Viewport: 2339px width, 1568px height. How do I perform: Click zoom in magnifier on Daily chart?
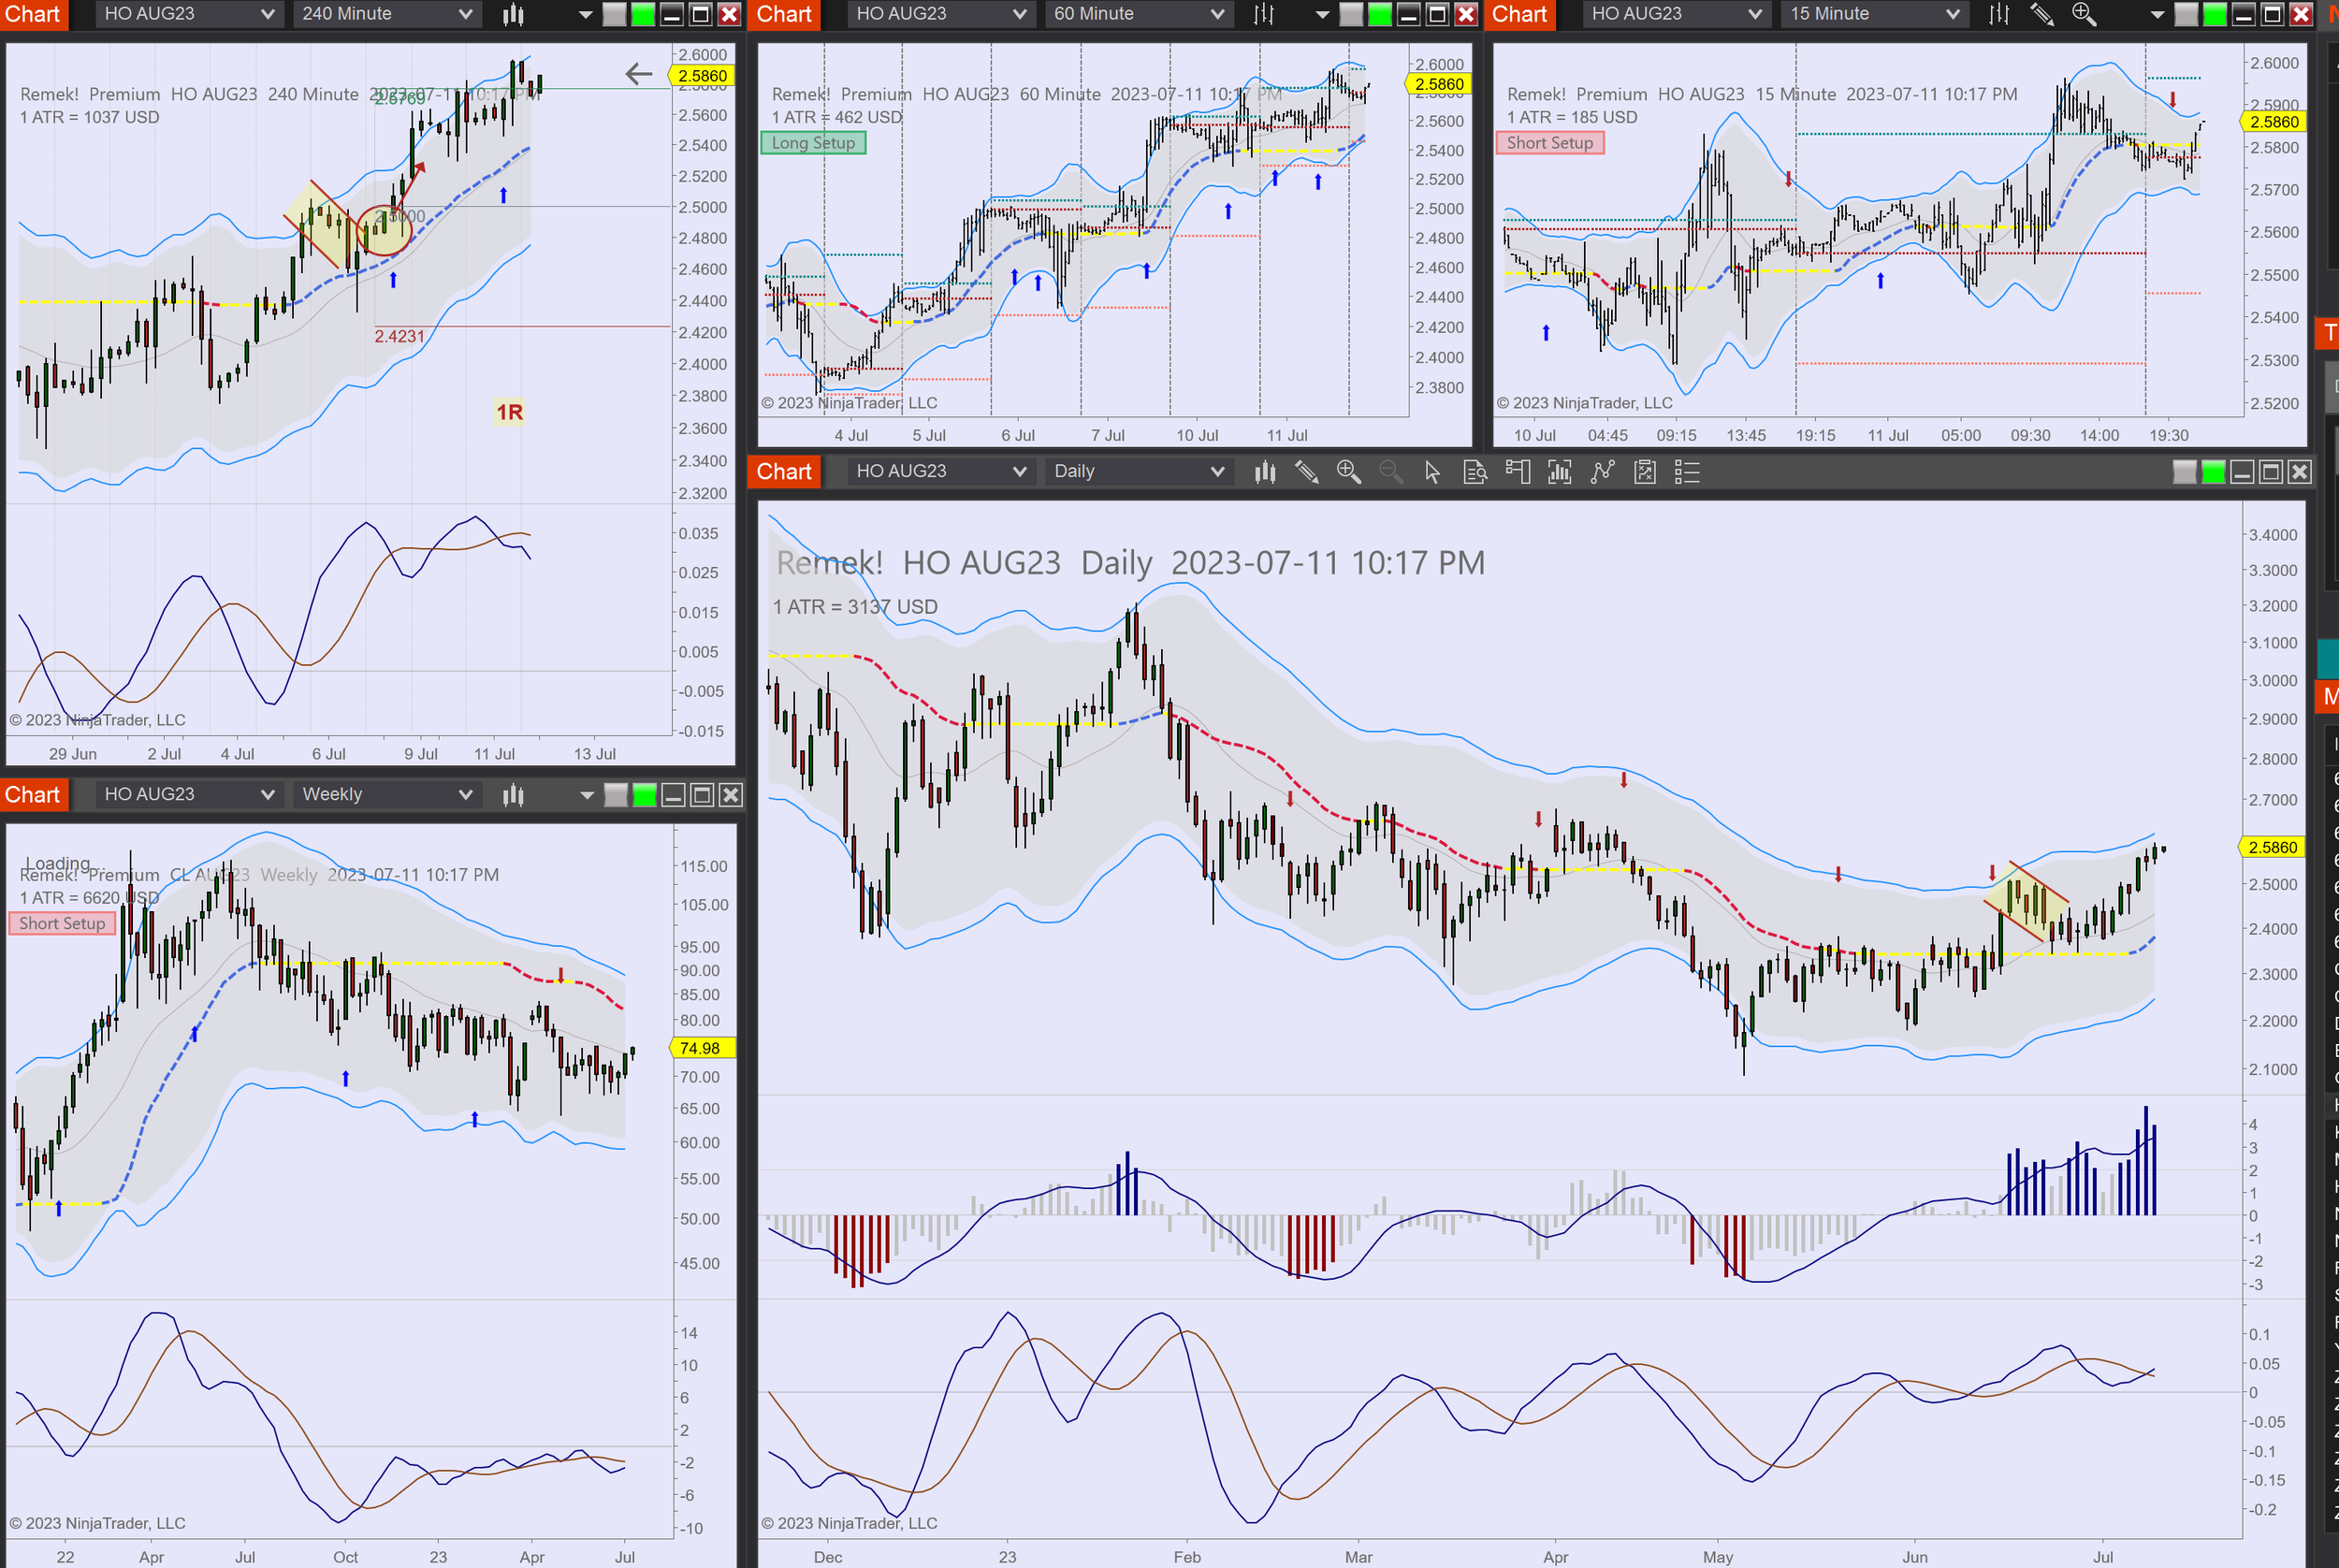point(1348,472)
